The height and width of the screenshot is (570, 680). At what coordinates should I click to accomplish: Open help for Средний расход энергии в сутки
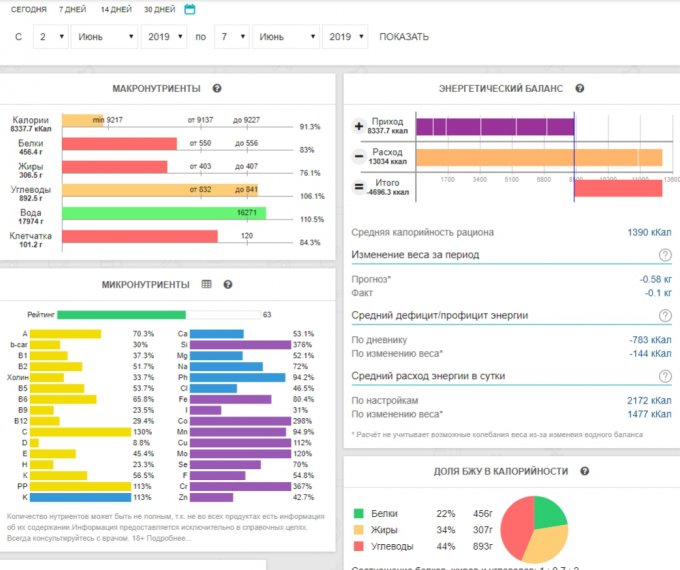click(x=664, y=376)
